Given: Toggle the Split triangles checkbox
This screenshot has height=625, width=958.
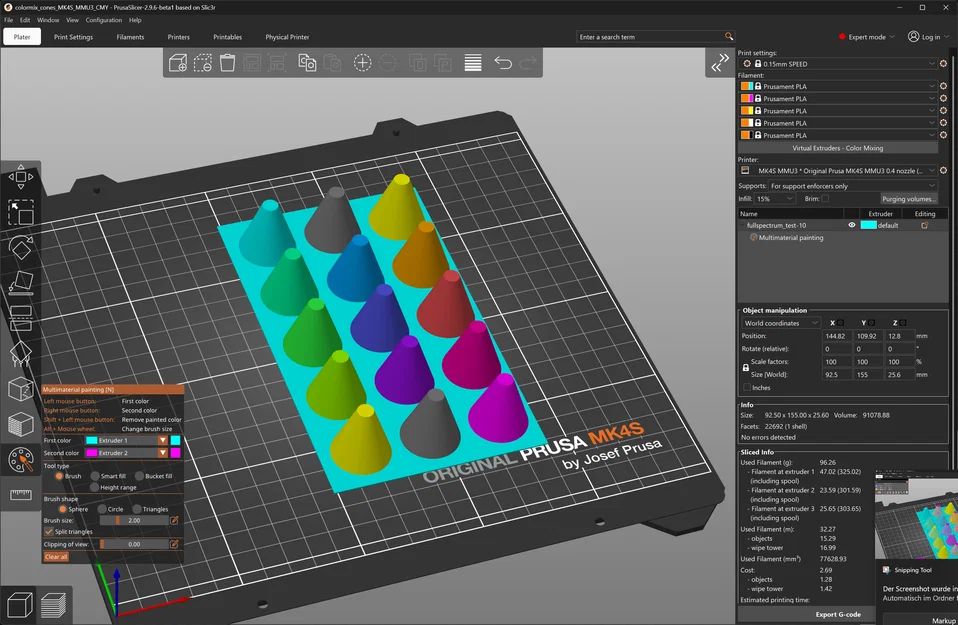Looking at the screenshot, I should coord(48,532).
